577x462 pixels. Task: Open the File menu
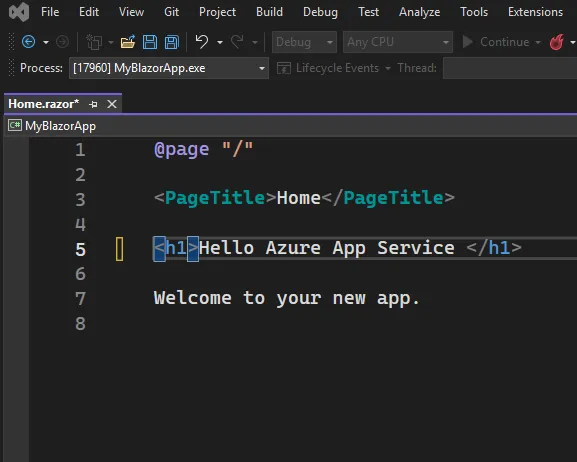point(50,12)
